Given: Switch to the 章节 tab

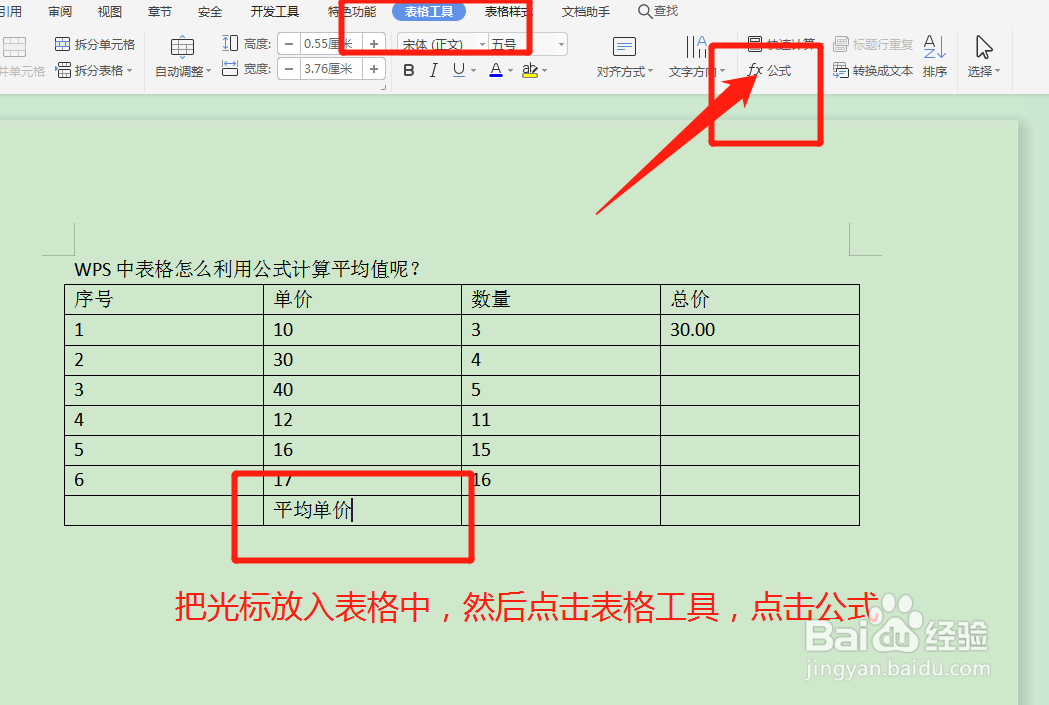Looking at the screenshot, I should 159,11.
